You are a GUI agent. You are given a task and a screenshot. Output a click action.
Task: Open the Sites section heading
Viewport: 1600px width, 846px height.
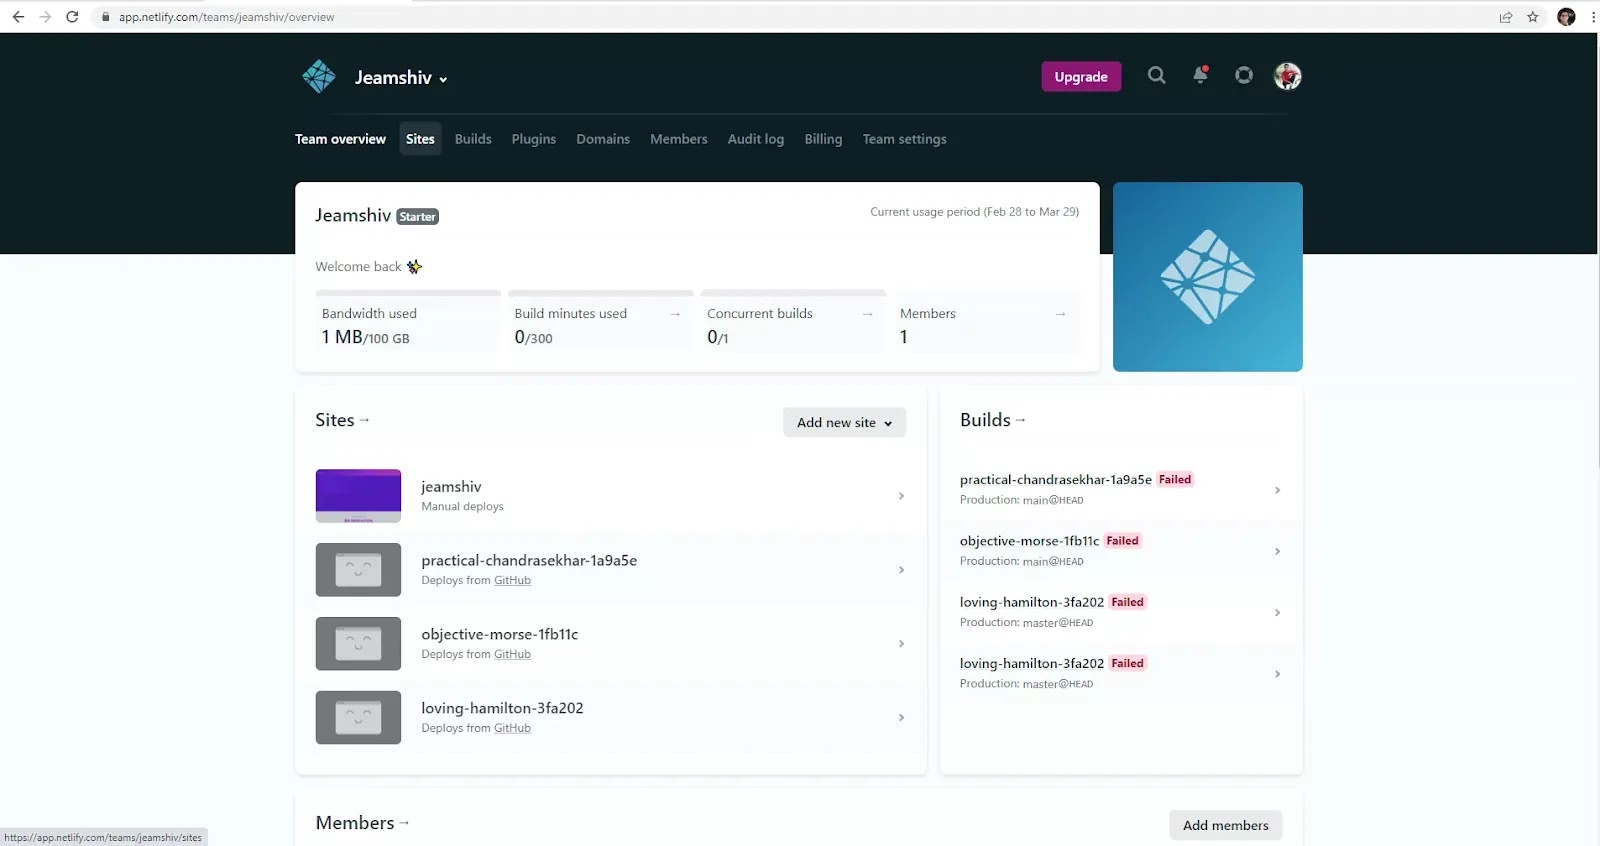click(x=335, y=420)
